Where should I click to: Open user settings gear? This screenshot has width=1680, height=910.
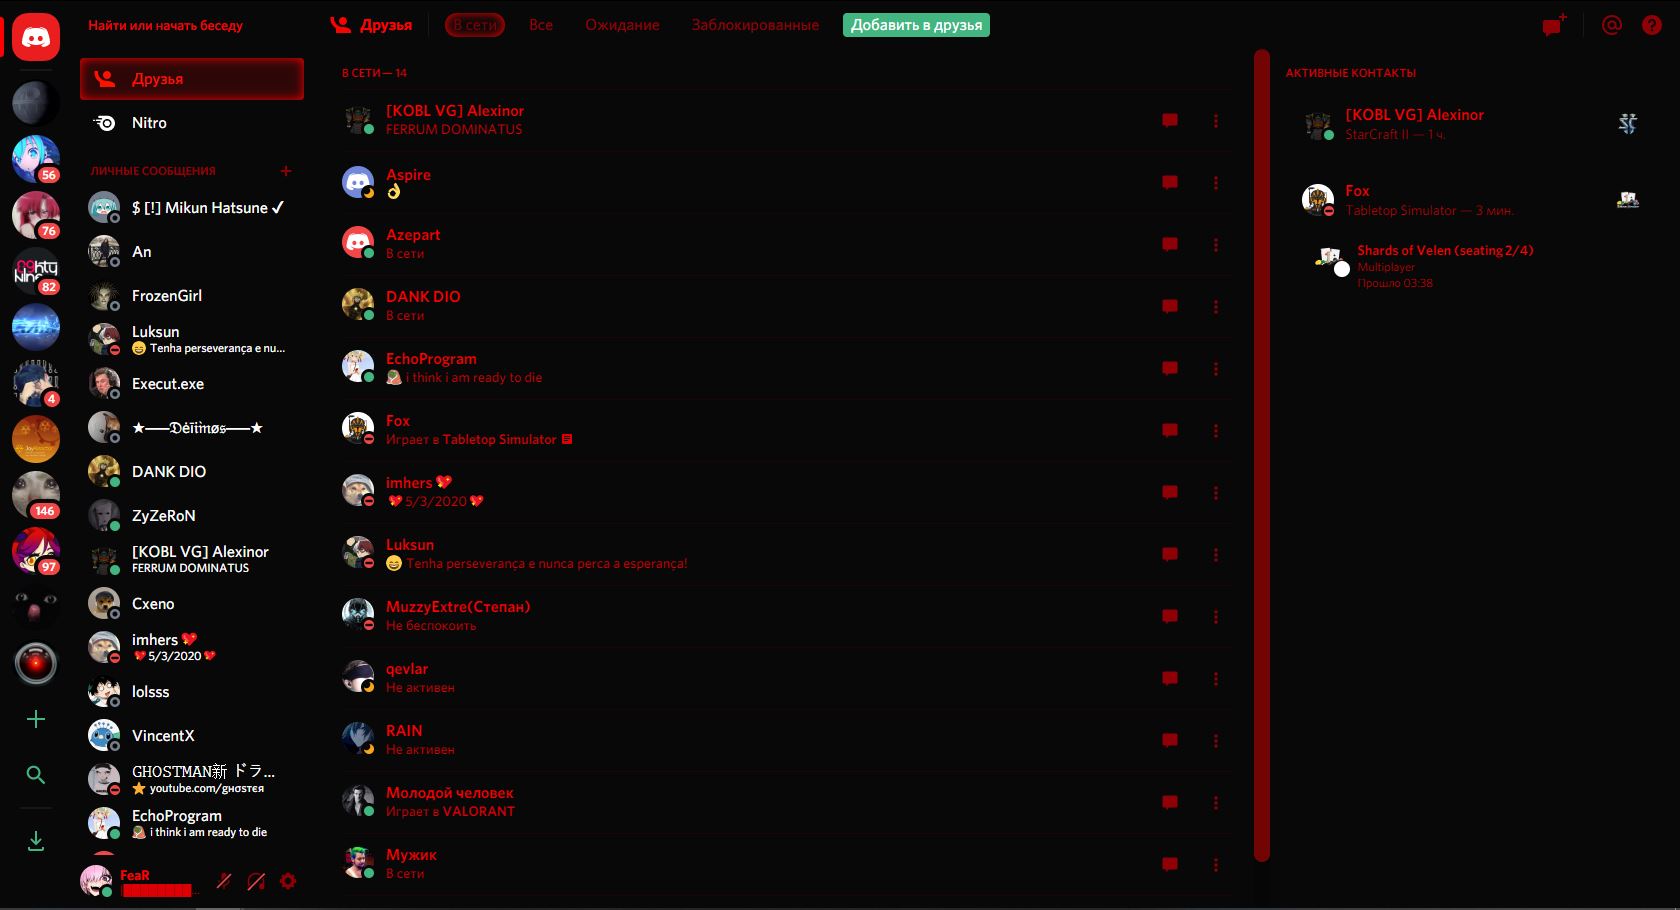pyautogui.click(x=288, y=881)
